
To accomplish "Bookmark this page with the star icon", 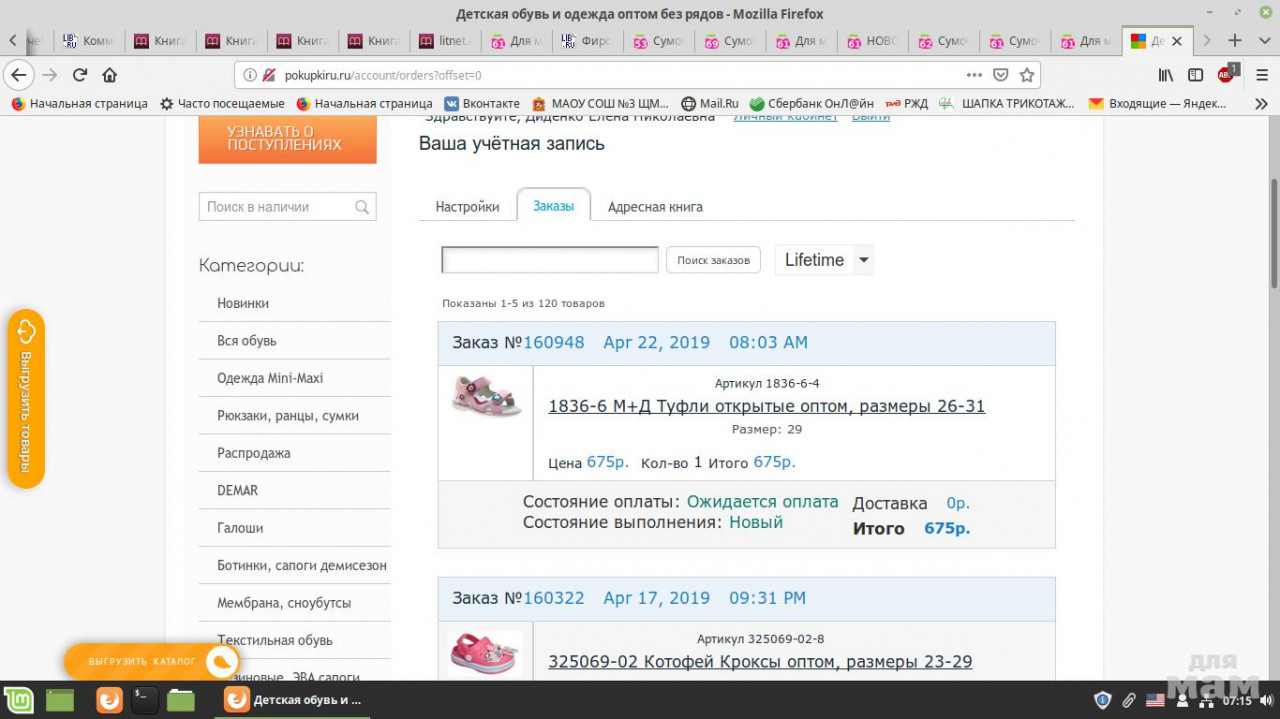I will (x=1026, y=75).
